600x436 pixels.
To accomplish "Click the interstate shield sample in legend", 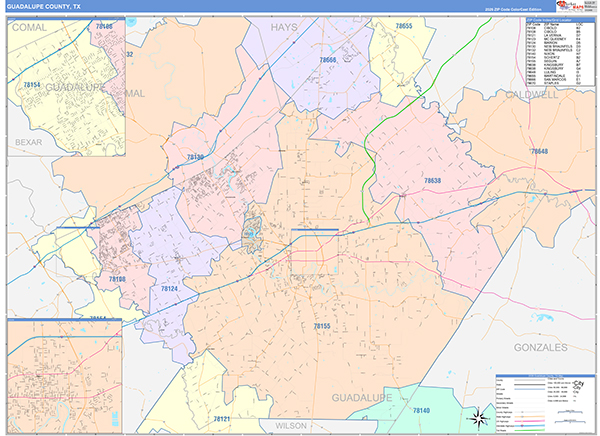I will (522, 426).
